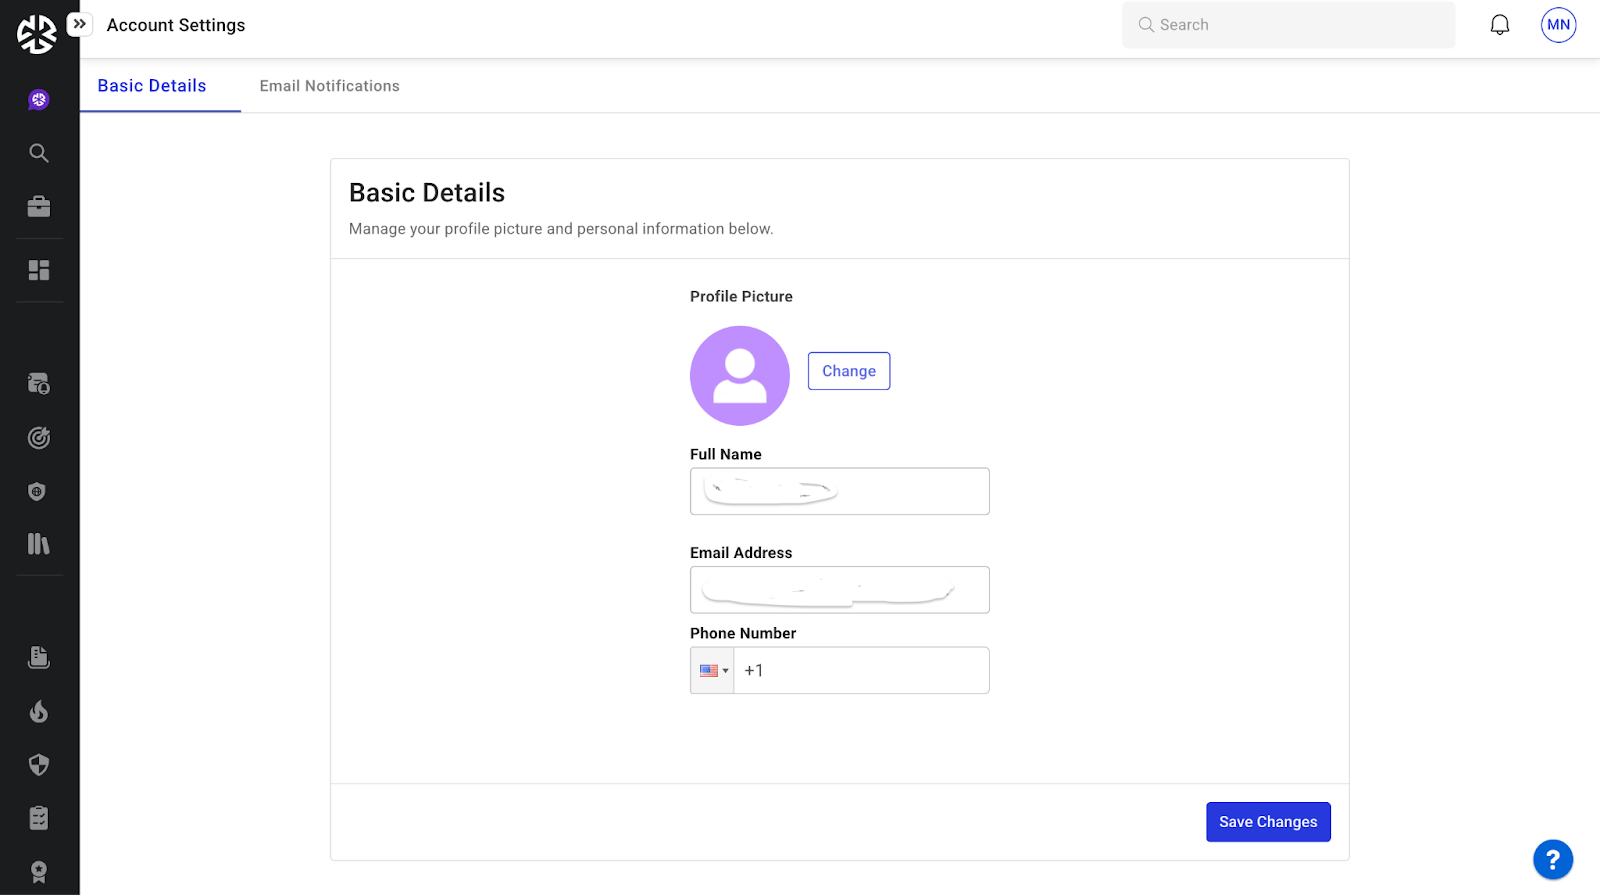
Task: Open the library books sidebar icon
Action: [39, 544]
